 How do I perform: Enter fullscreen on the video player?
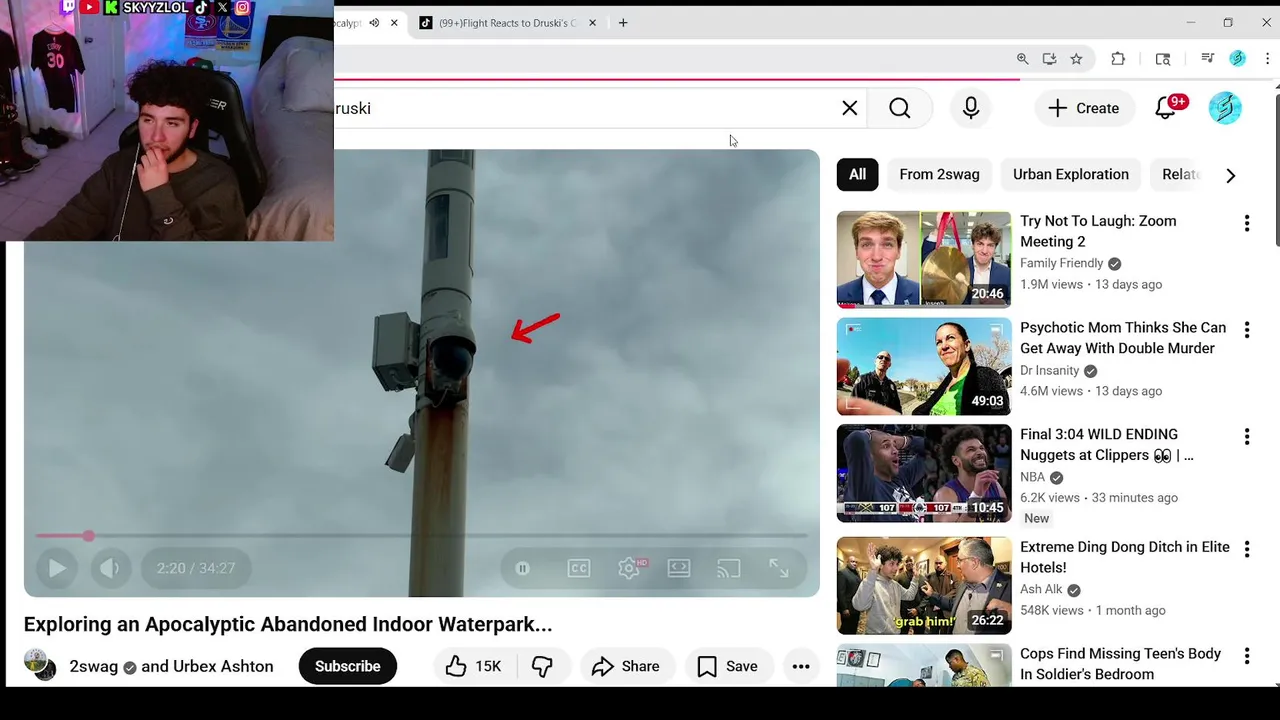click(779, 568)
